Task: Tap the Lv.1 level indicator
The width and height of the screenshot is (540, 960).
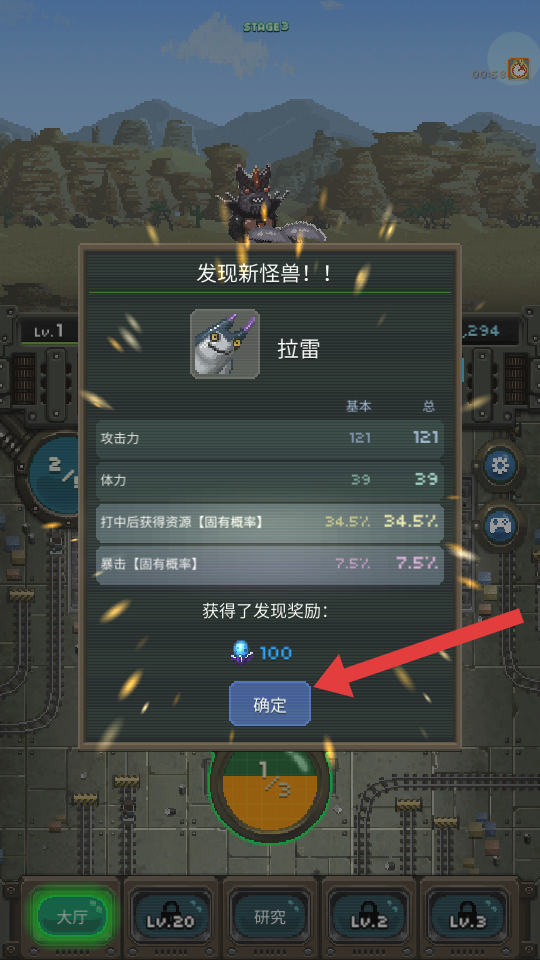Action: click(x=50, y=332)
